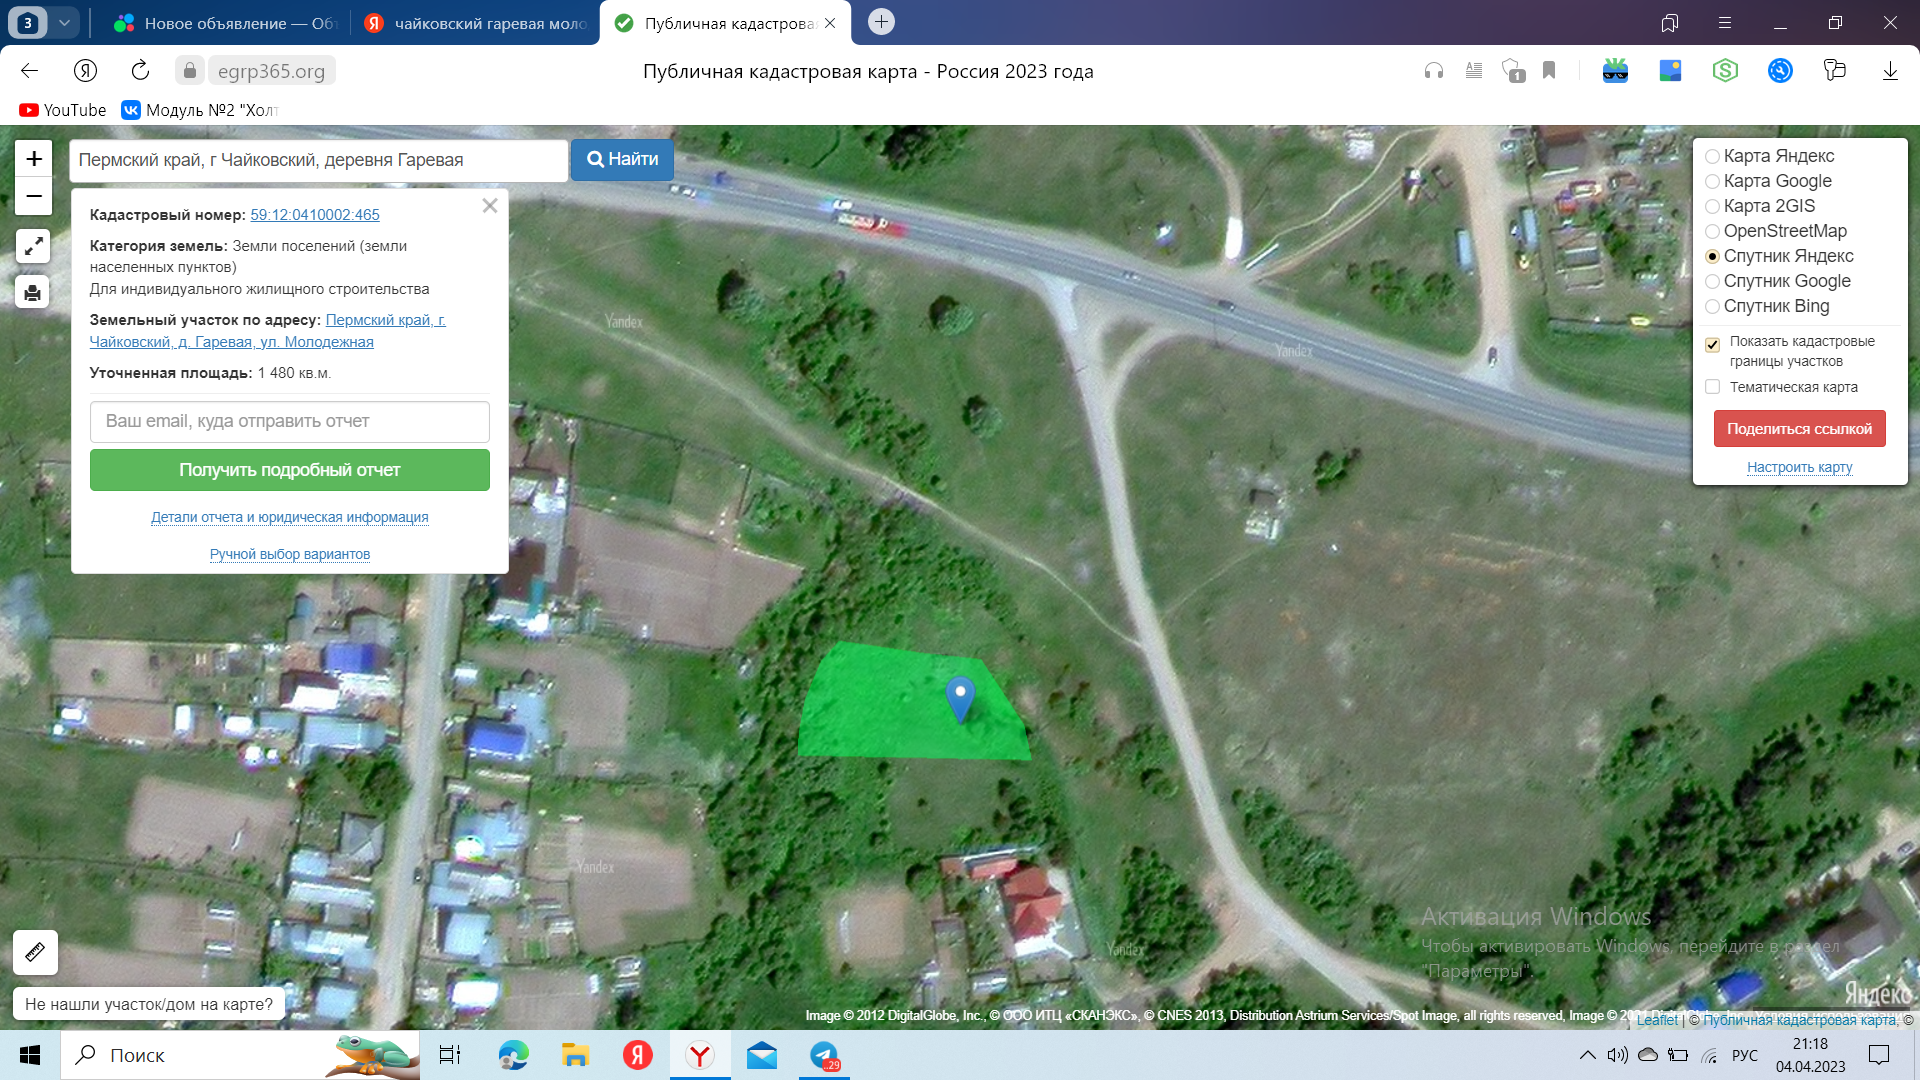Expand the tab group counter dropdown
This screenshot has width=1920, height=1080.
pos(64,23)
